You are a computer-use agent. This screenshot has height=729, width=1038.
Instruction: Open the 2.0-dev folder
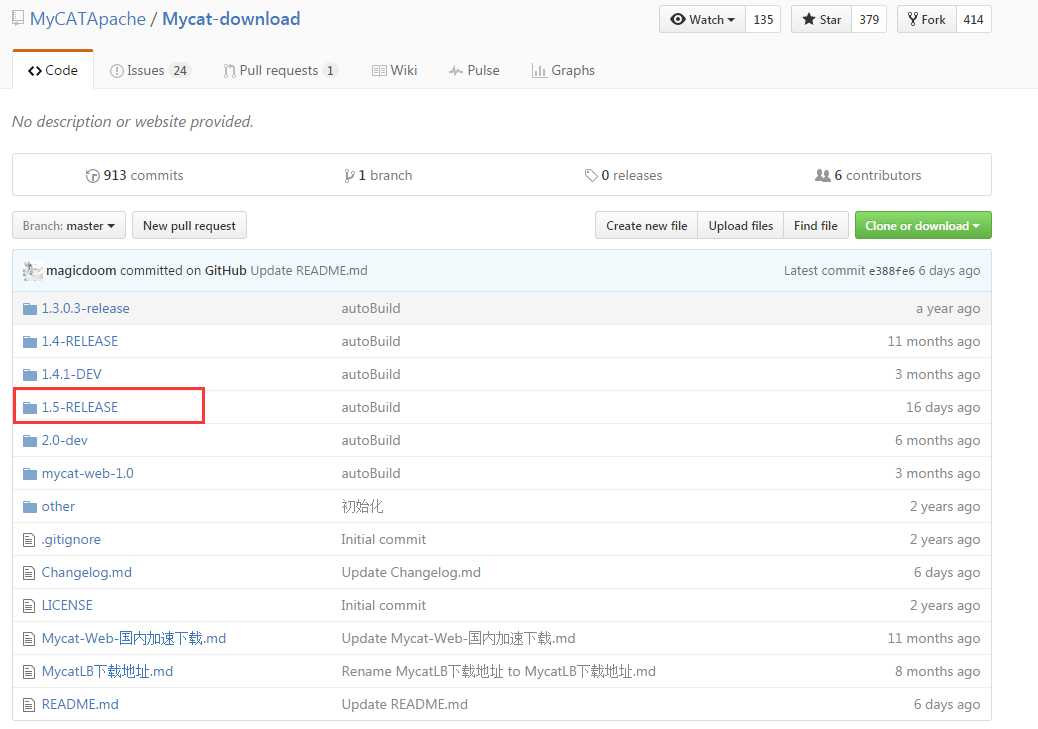(x=64, y=441)
